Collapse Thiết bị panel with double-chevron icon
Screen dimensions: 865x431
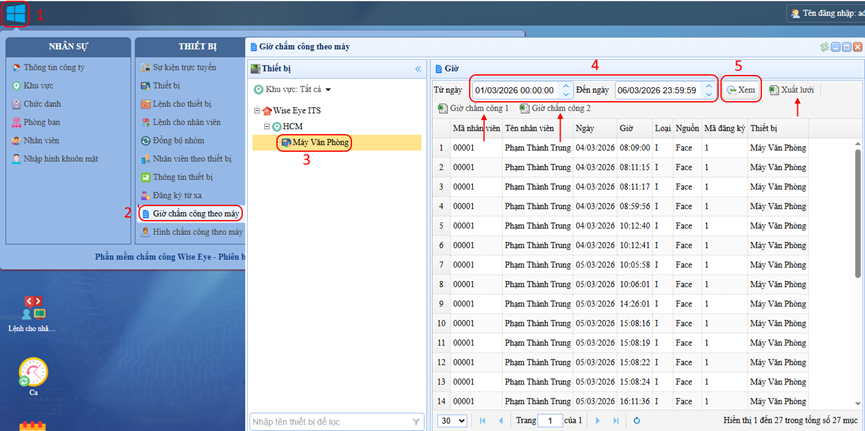point(418,69)
